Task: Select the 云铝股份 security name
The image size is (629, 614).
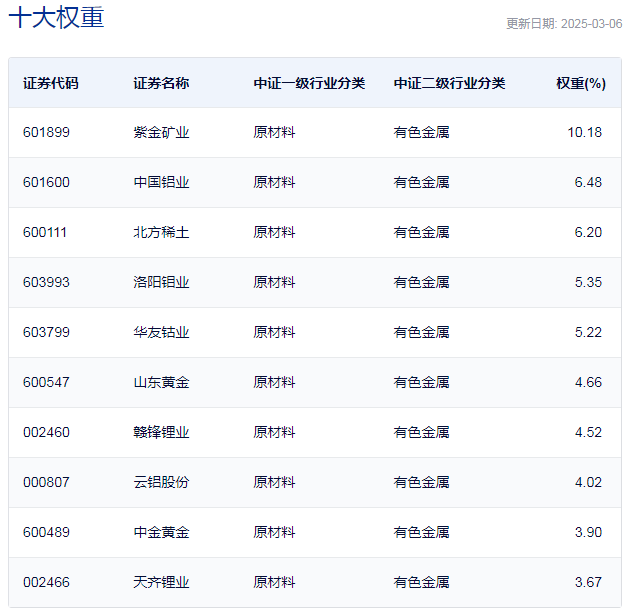Action: tap(161, 482)
